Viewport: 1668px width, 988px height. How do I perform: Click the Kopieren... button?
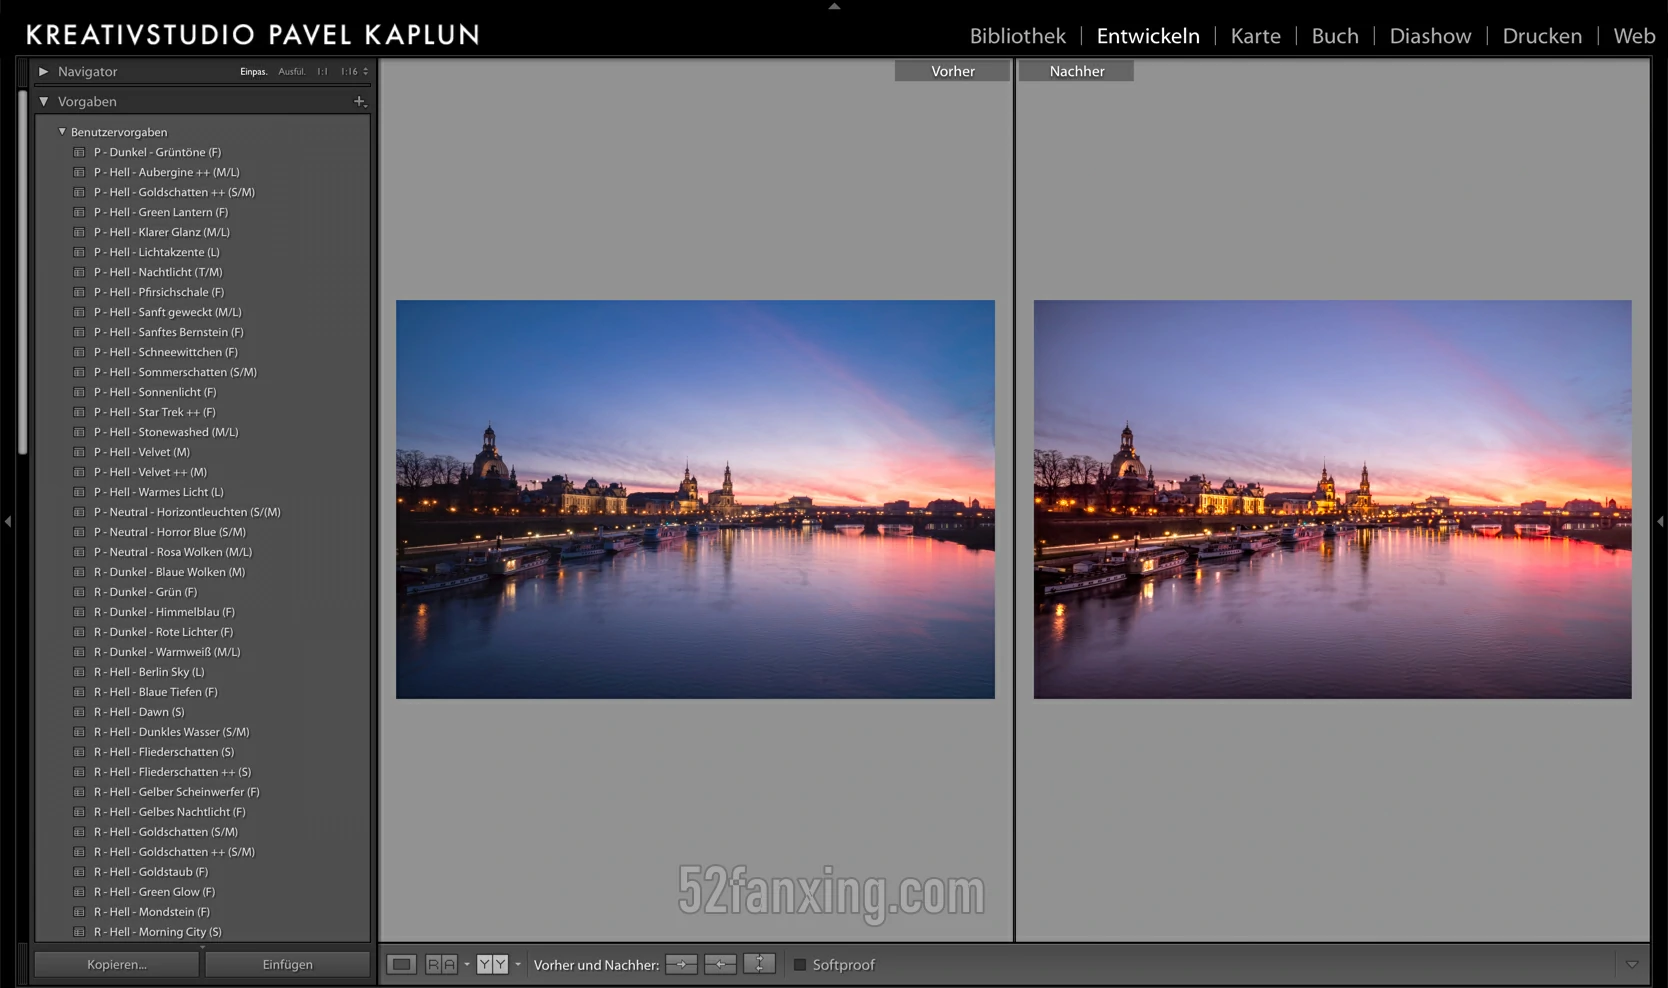point(117,965)
